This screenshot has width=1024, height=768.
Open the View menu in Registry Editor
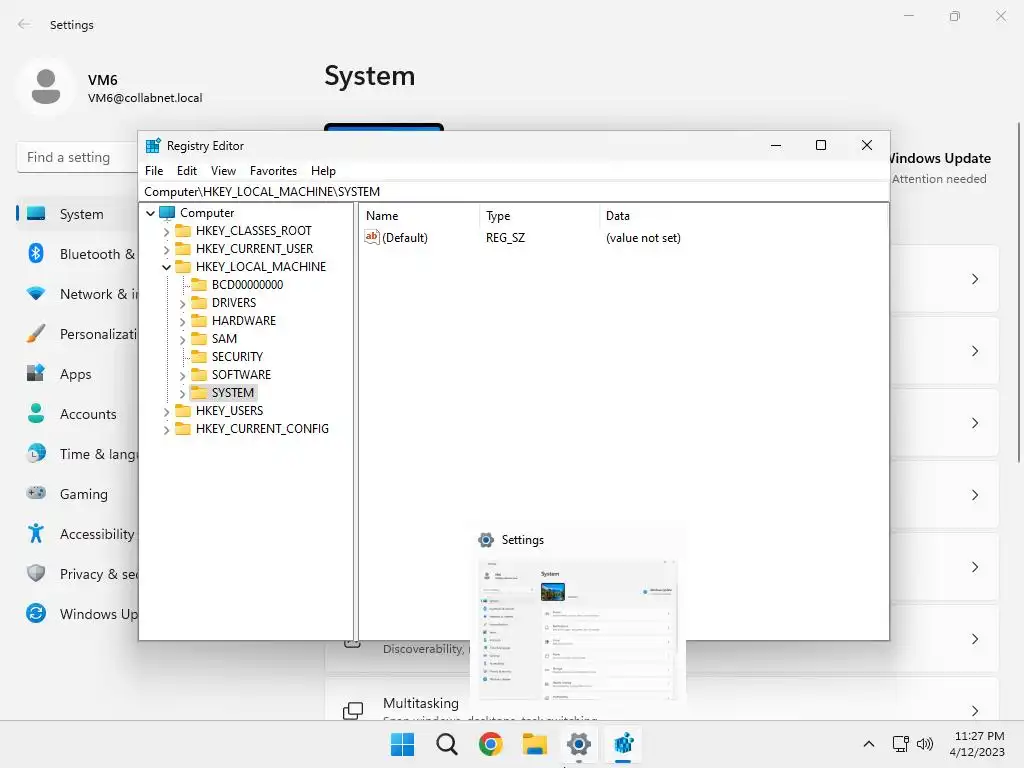pyautogui.click(x=223, y=171)
